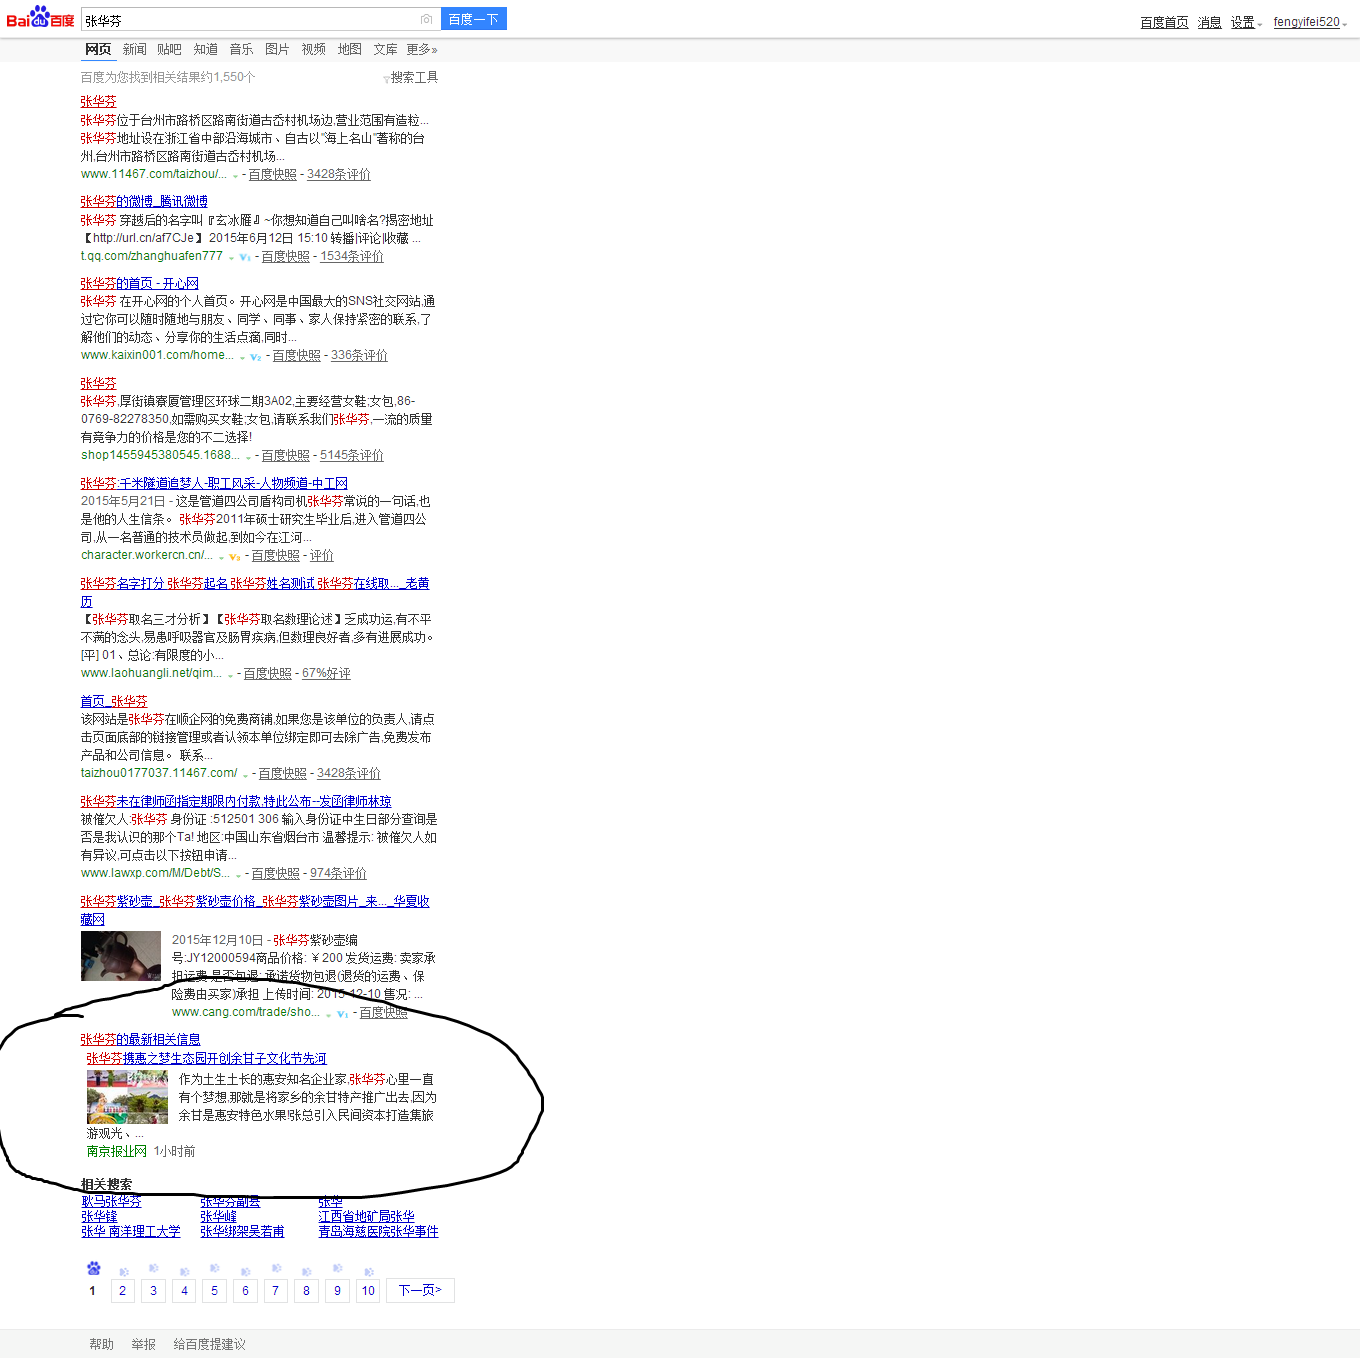Expand arrow next to www.kaixin001.com URL

point(242,357)
